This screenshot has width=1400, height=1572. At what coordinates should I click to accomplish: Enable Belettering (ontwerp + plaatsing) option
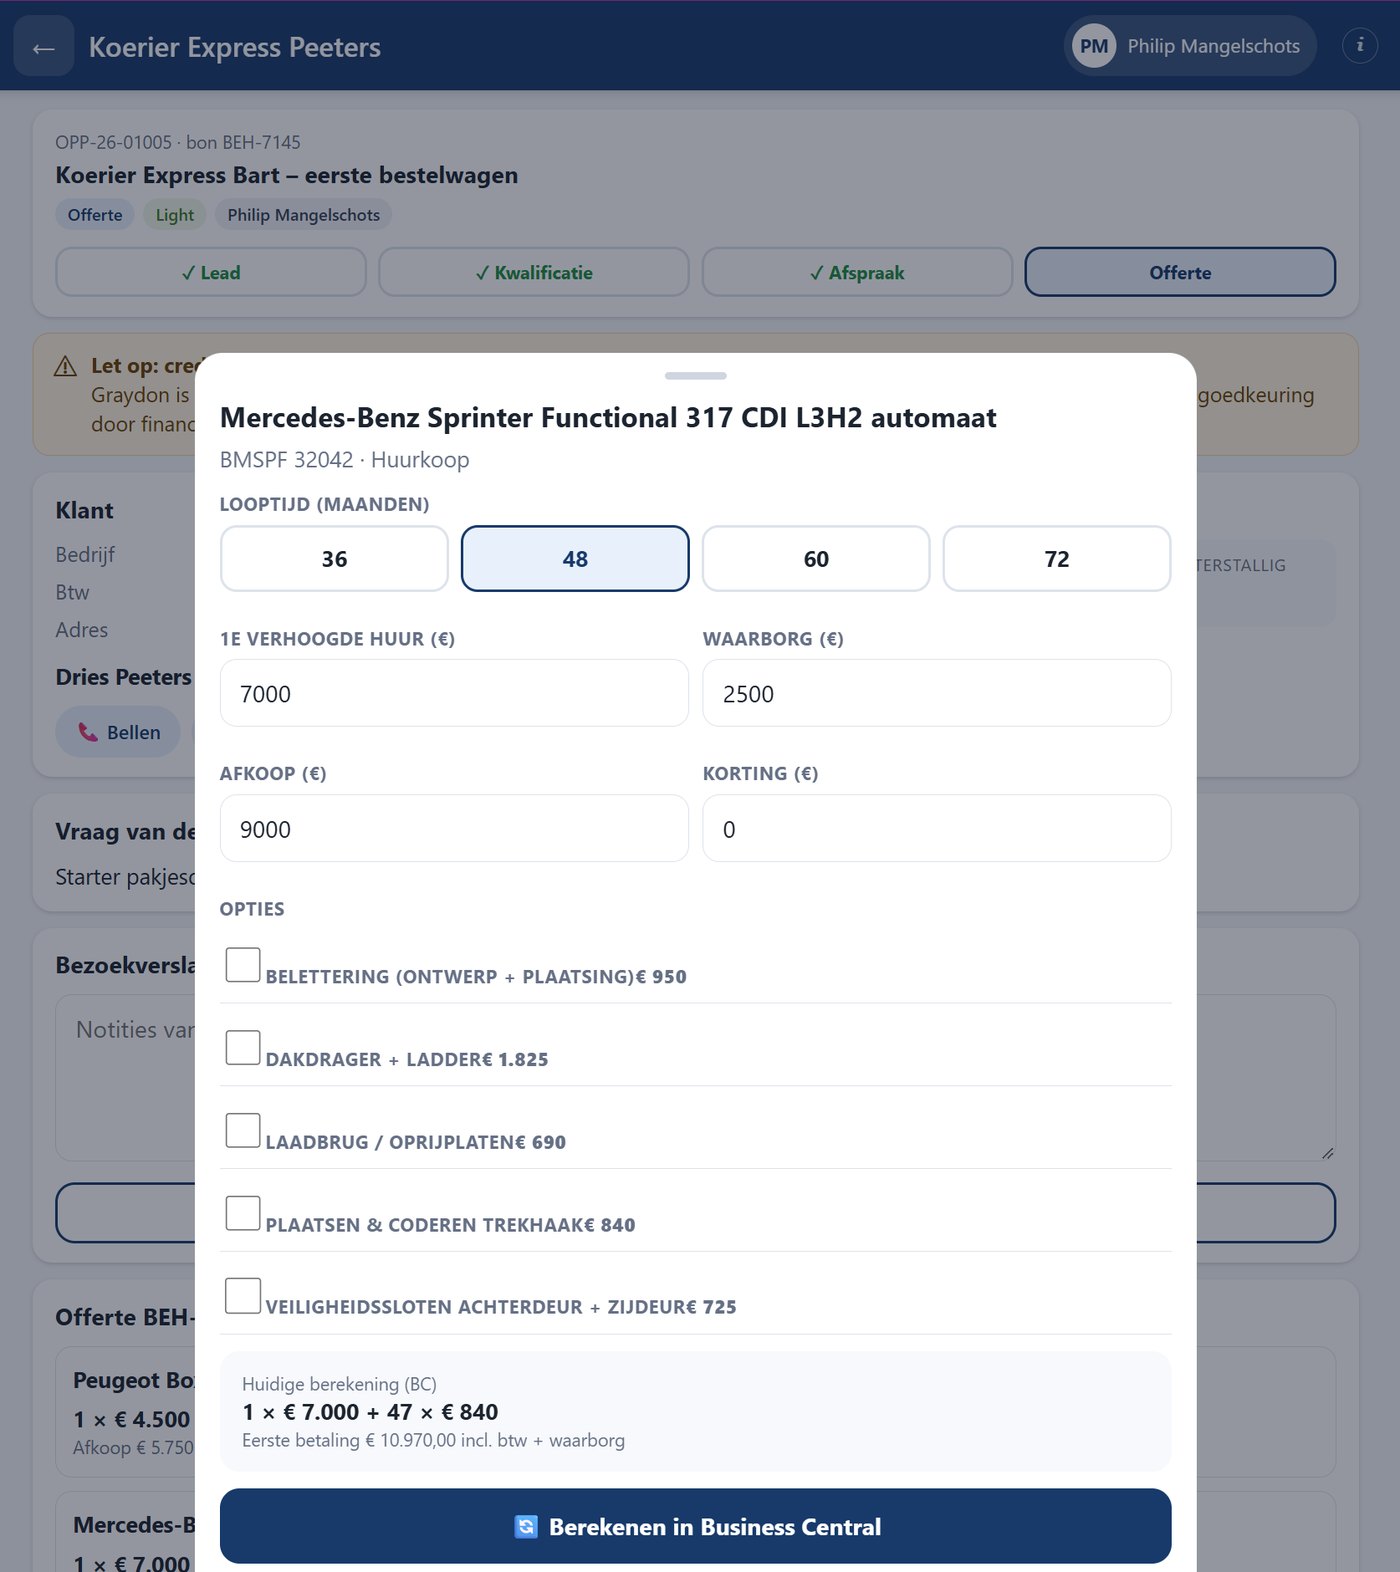point(243,965)
